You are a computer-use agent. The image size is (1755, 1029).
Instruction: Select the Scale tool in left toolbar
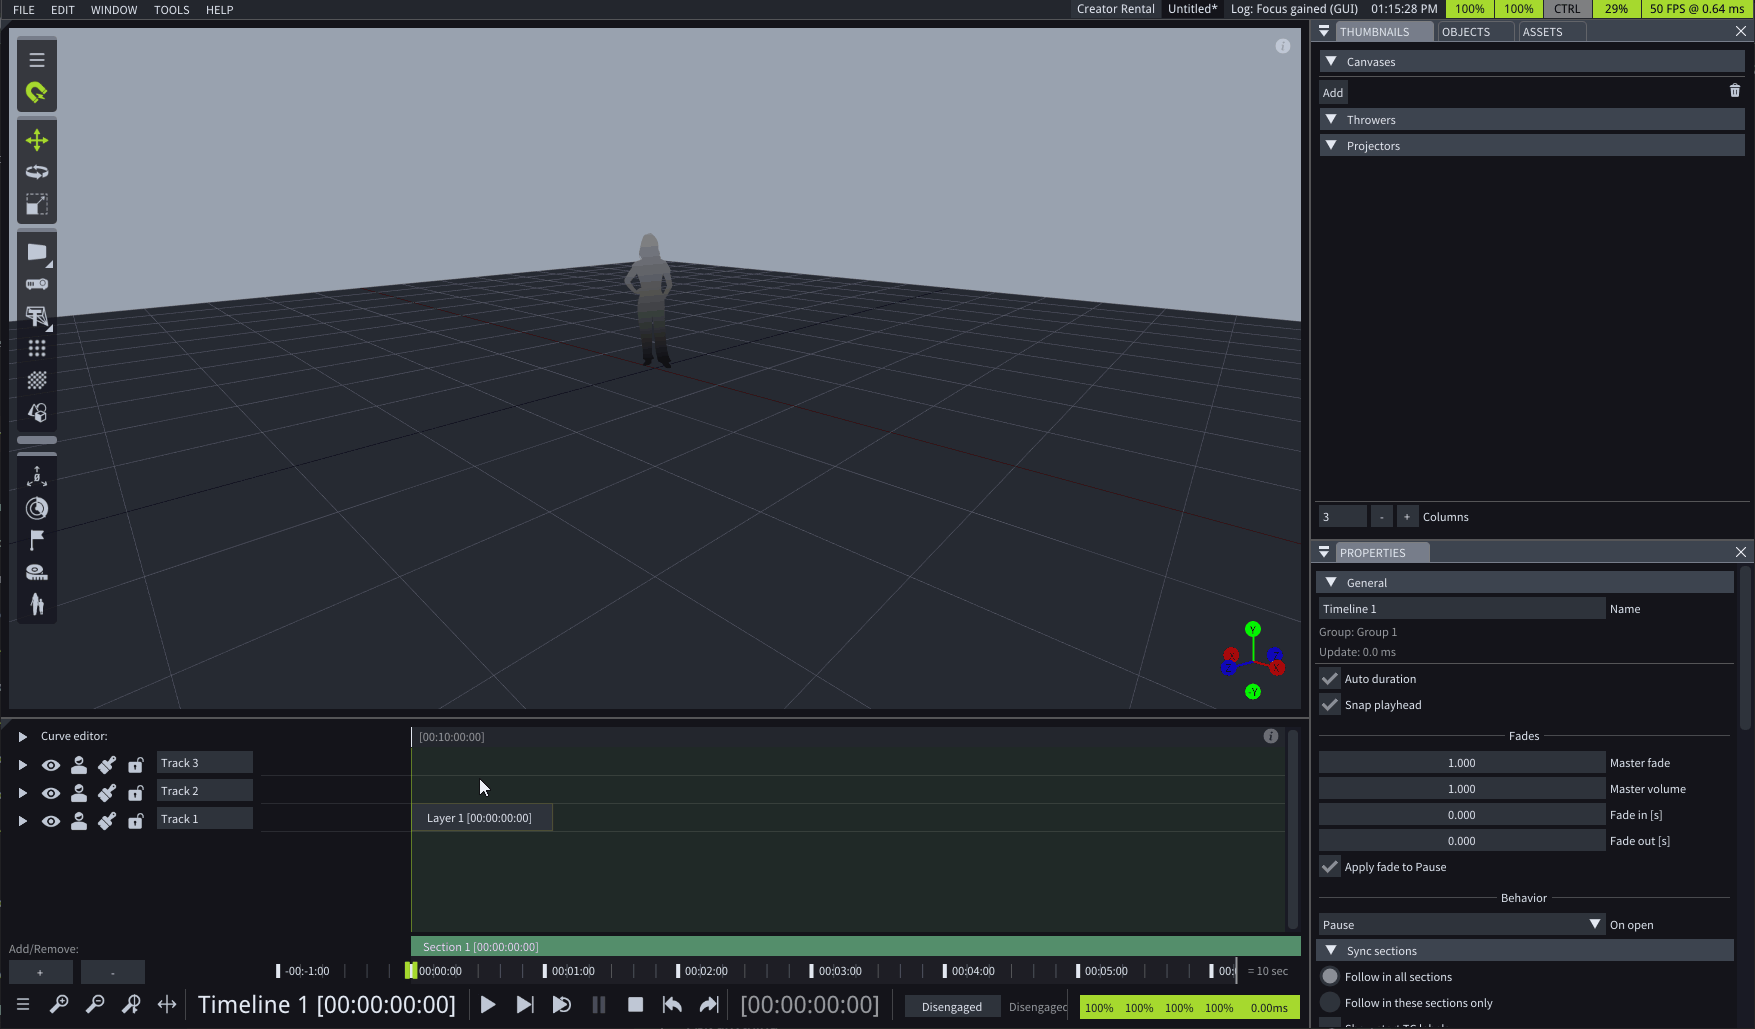click(37, 205)
